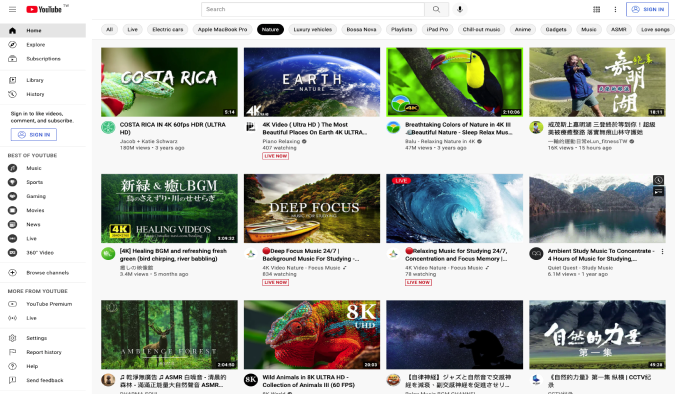Image resolution: width=675 pixels, height=394 pixels.
Task: Play the Healing Videos 4K thumbnail
Action: [x=169, y=208]
